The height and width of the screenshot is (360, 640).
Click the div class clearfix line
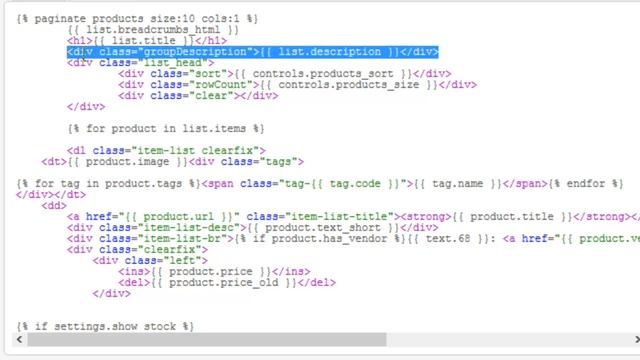coord(138,250)
